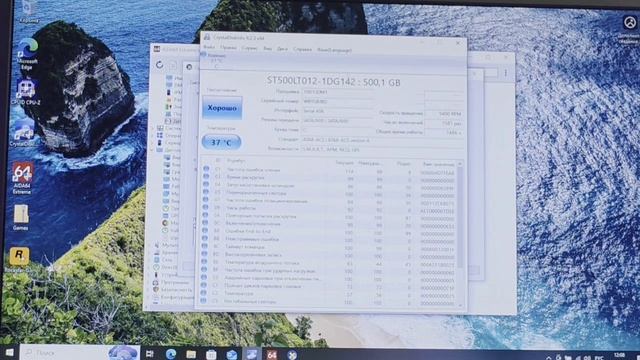Click the Serial ATA interface field
This screenshot has height=360, width=640.
(x=338, y=111)
